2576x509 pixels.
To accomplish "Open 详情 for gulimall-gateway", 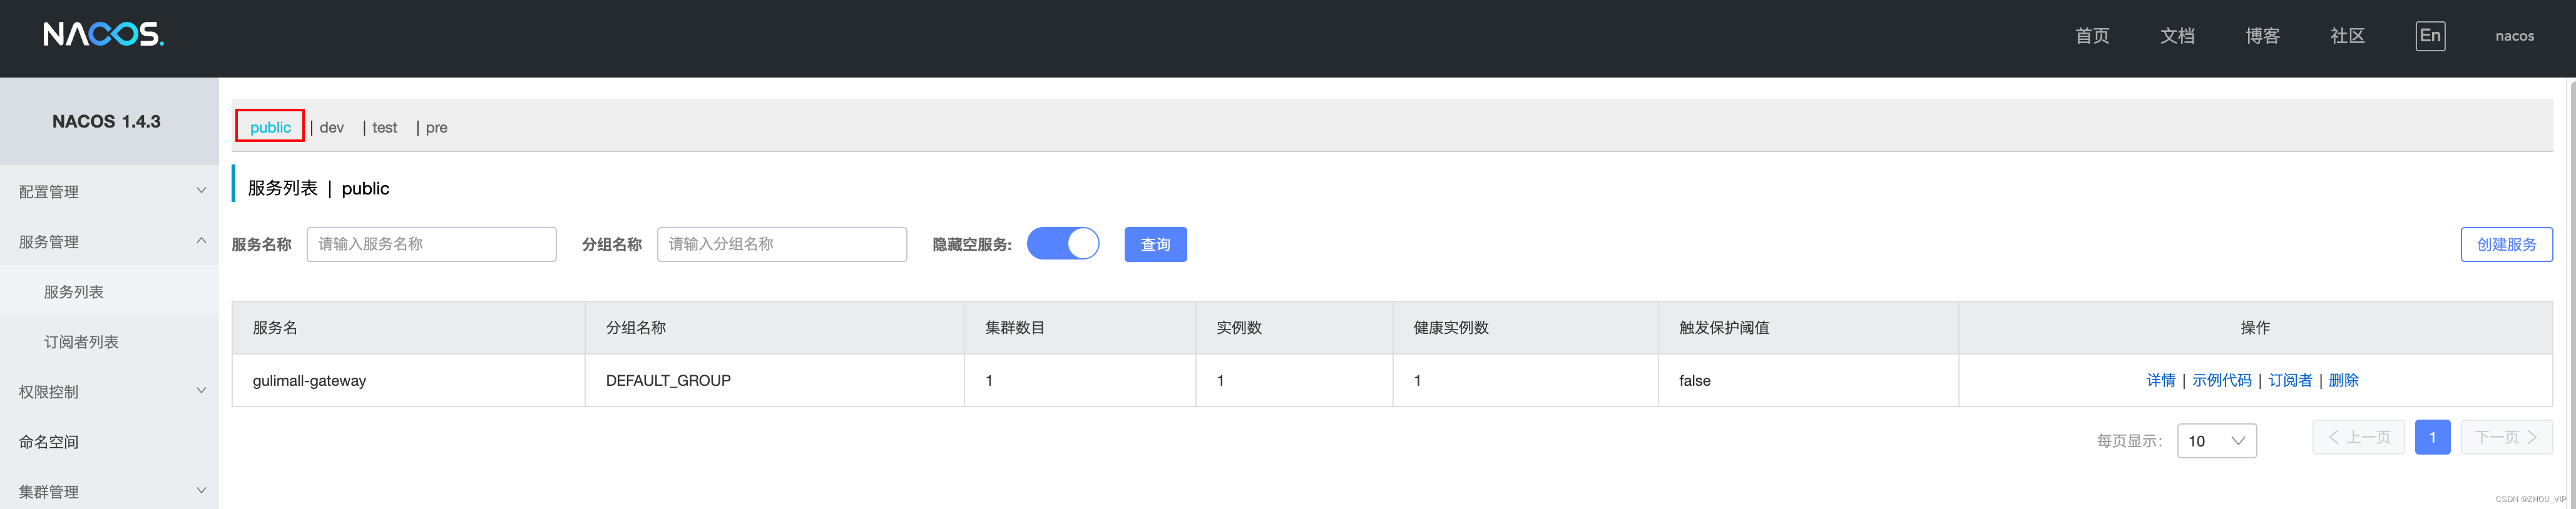I will point(2160,380).
